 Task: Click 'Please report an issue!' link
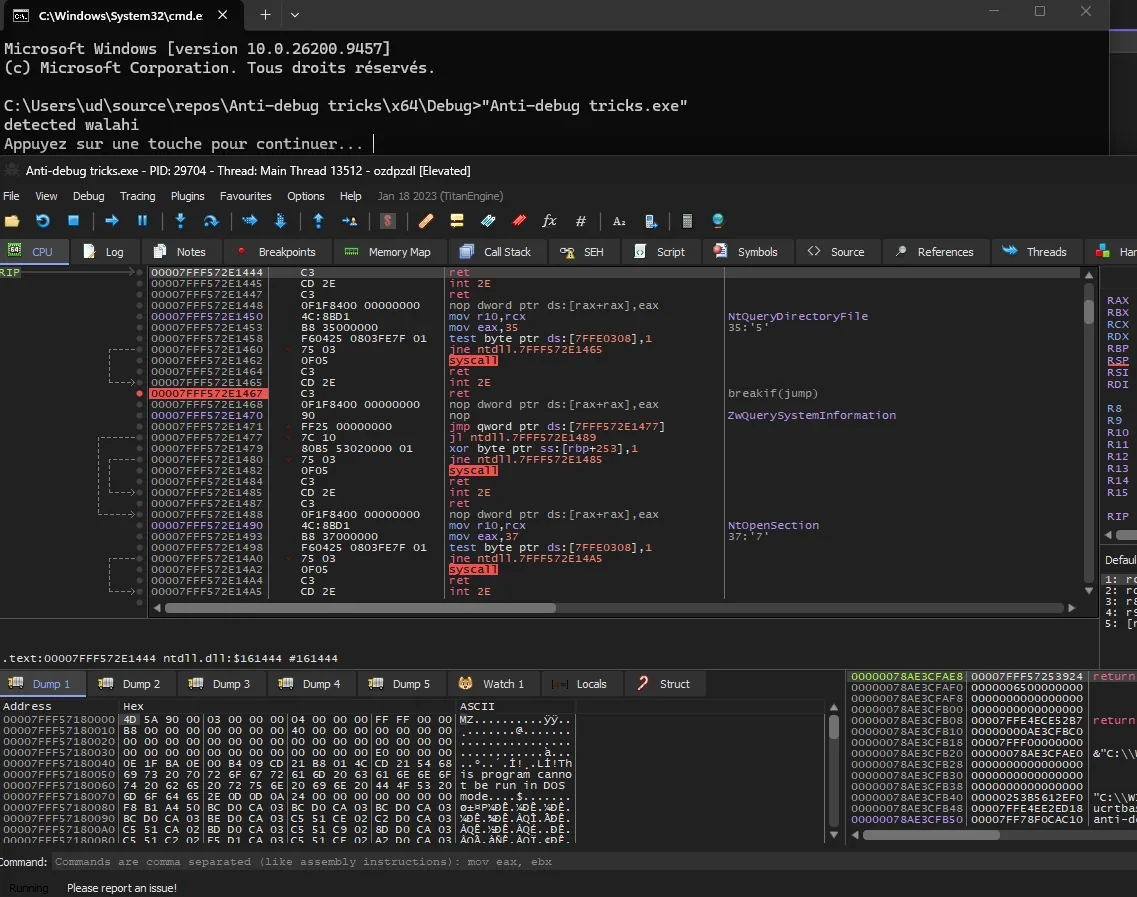[x=122, y=888]
